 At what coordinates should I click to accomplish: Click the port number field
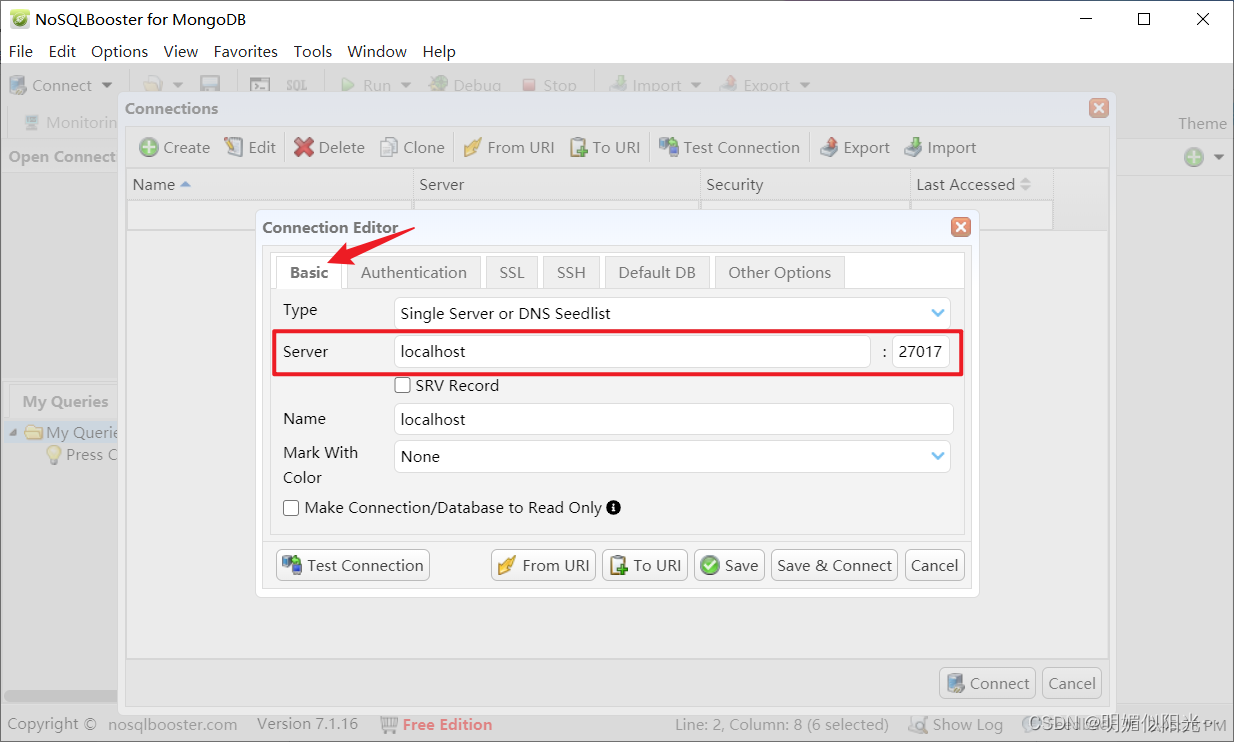(x=921, y=351)
